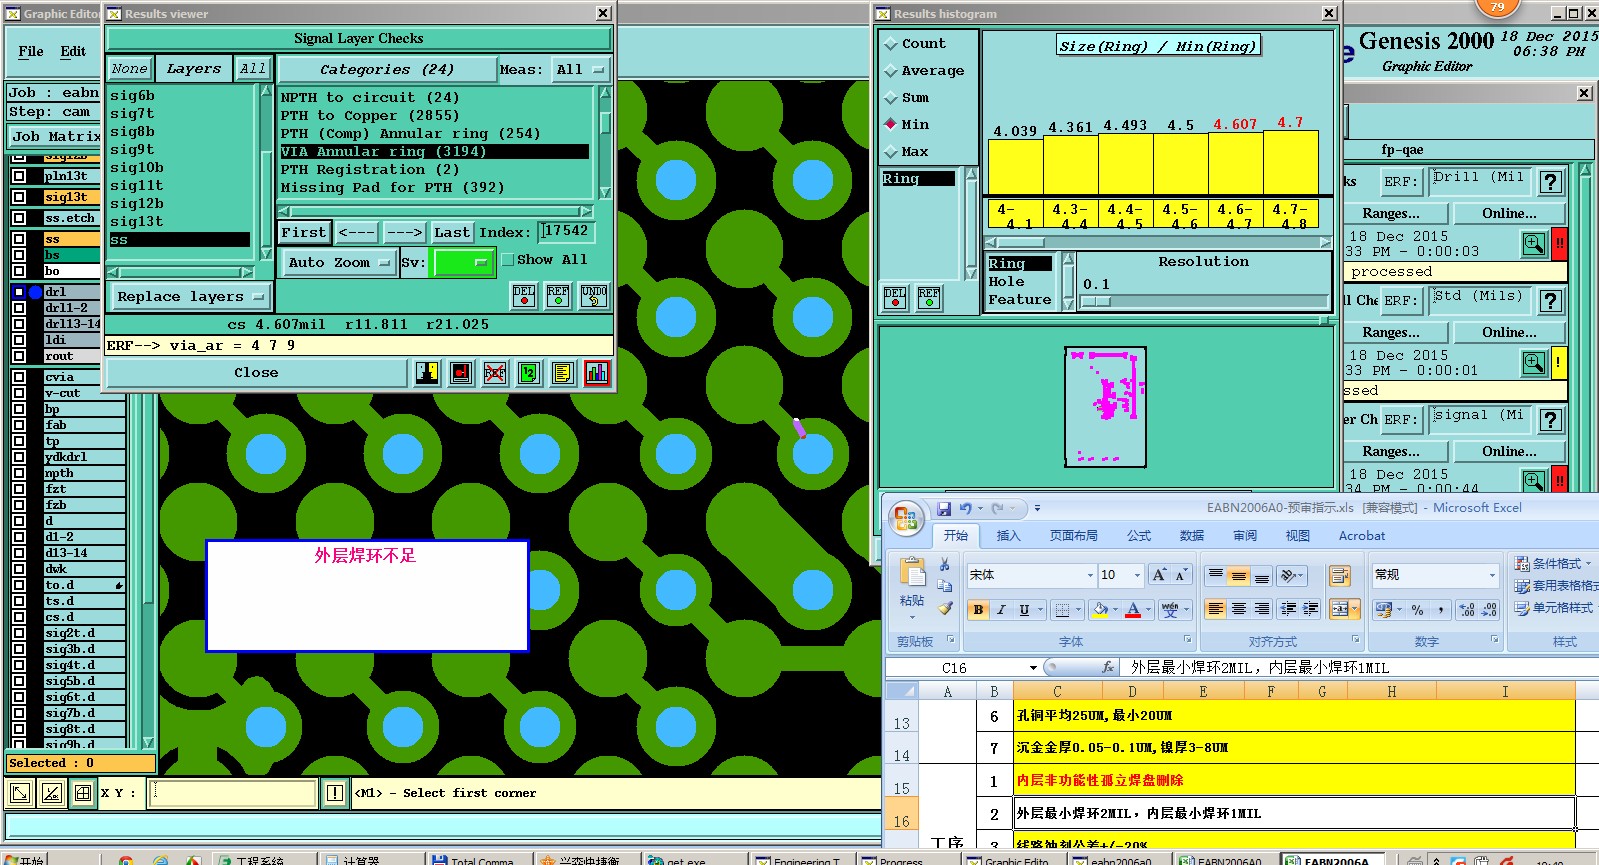Image resolution: width=1599 pixels, height=865 pixels.
Task: Click the magnifier icon in Drill checklist row
Action: pyautogui.click(x=1533, y=244)
